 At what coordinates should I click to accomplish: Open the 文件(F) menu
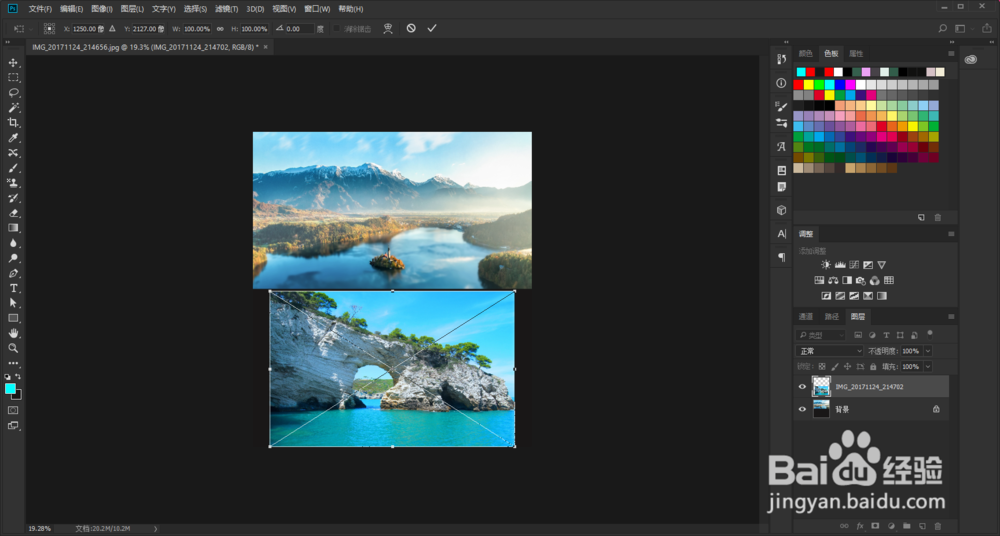[40, 9]
